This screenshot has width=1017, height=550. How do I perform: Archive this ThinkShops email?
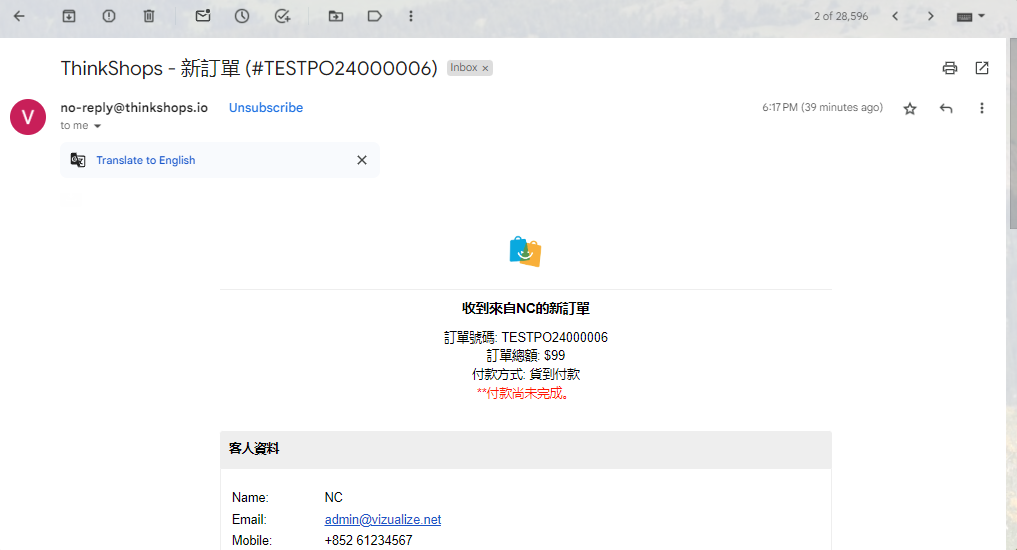coord(69,16)
